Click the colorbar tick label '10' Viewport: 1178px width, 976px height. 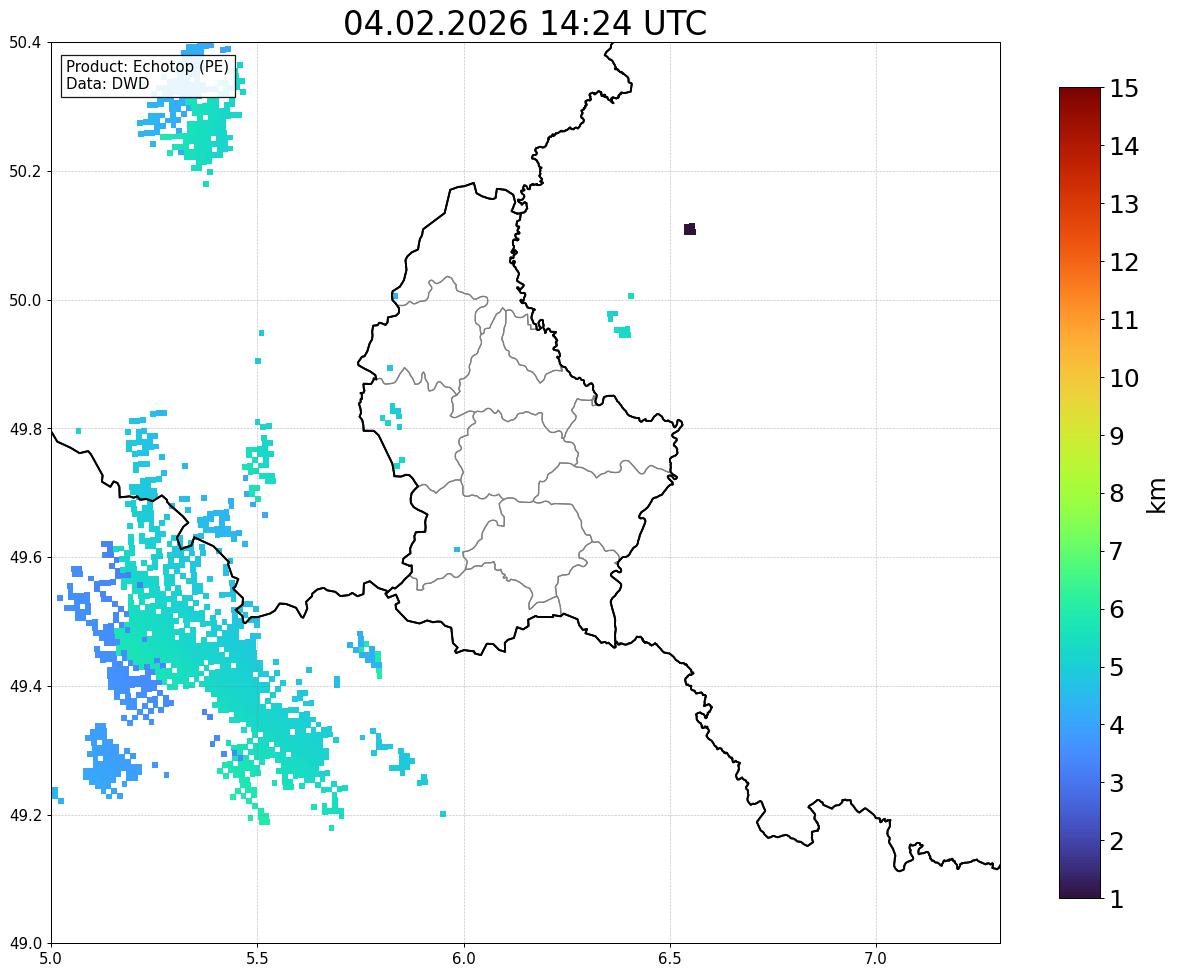coord(1124,378)
